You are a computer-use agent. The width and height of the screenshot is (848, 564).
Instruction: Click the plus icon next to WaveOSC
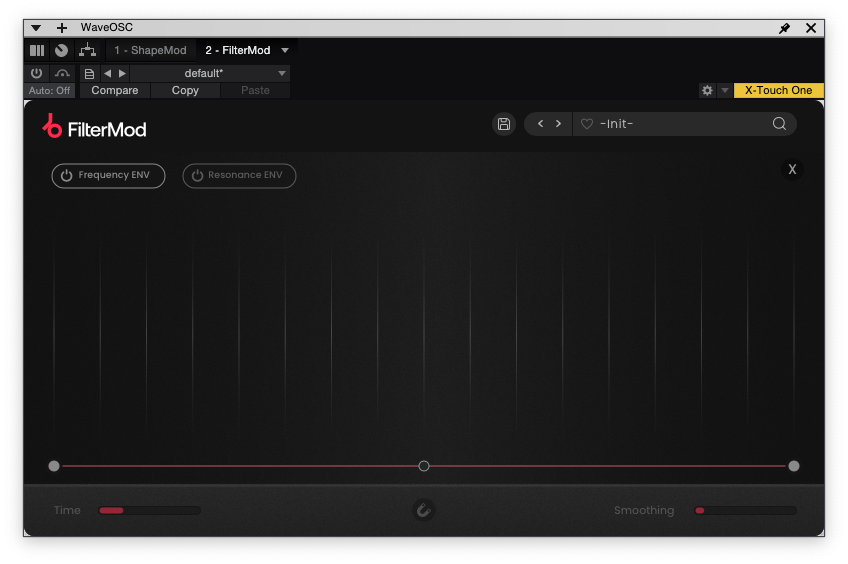pyautogui.click(x=62, y=28)
